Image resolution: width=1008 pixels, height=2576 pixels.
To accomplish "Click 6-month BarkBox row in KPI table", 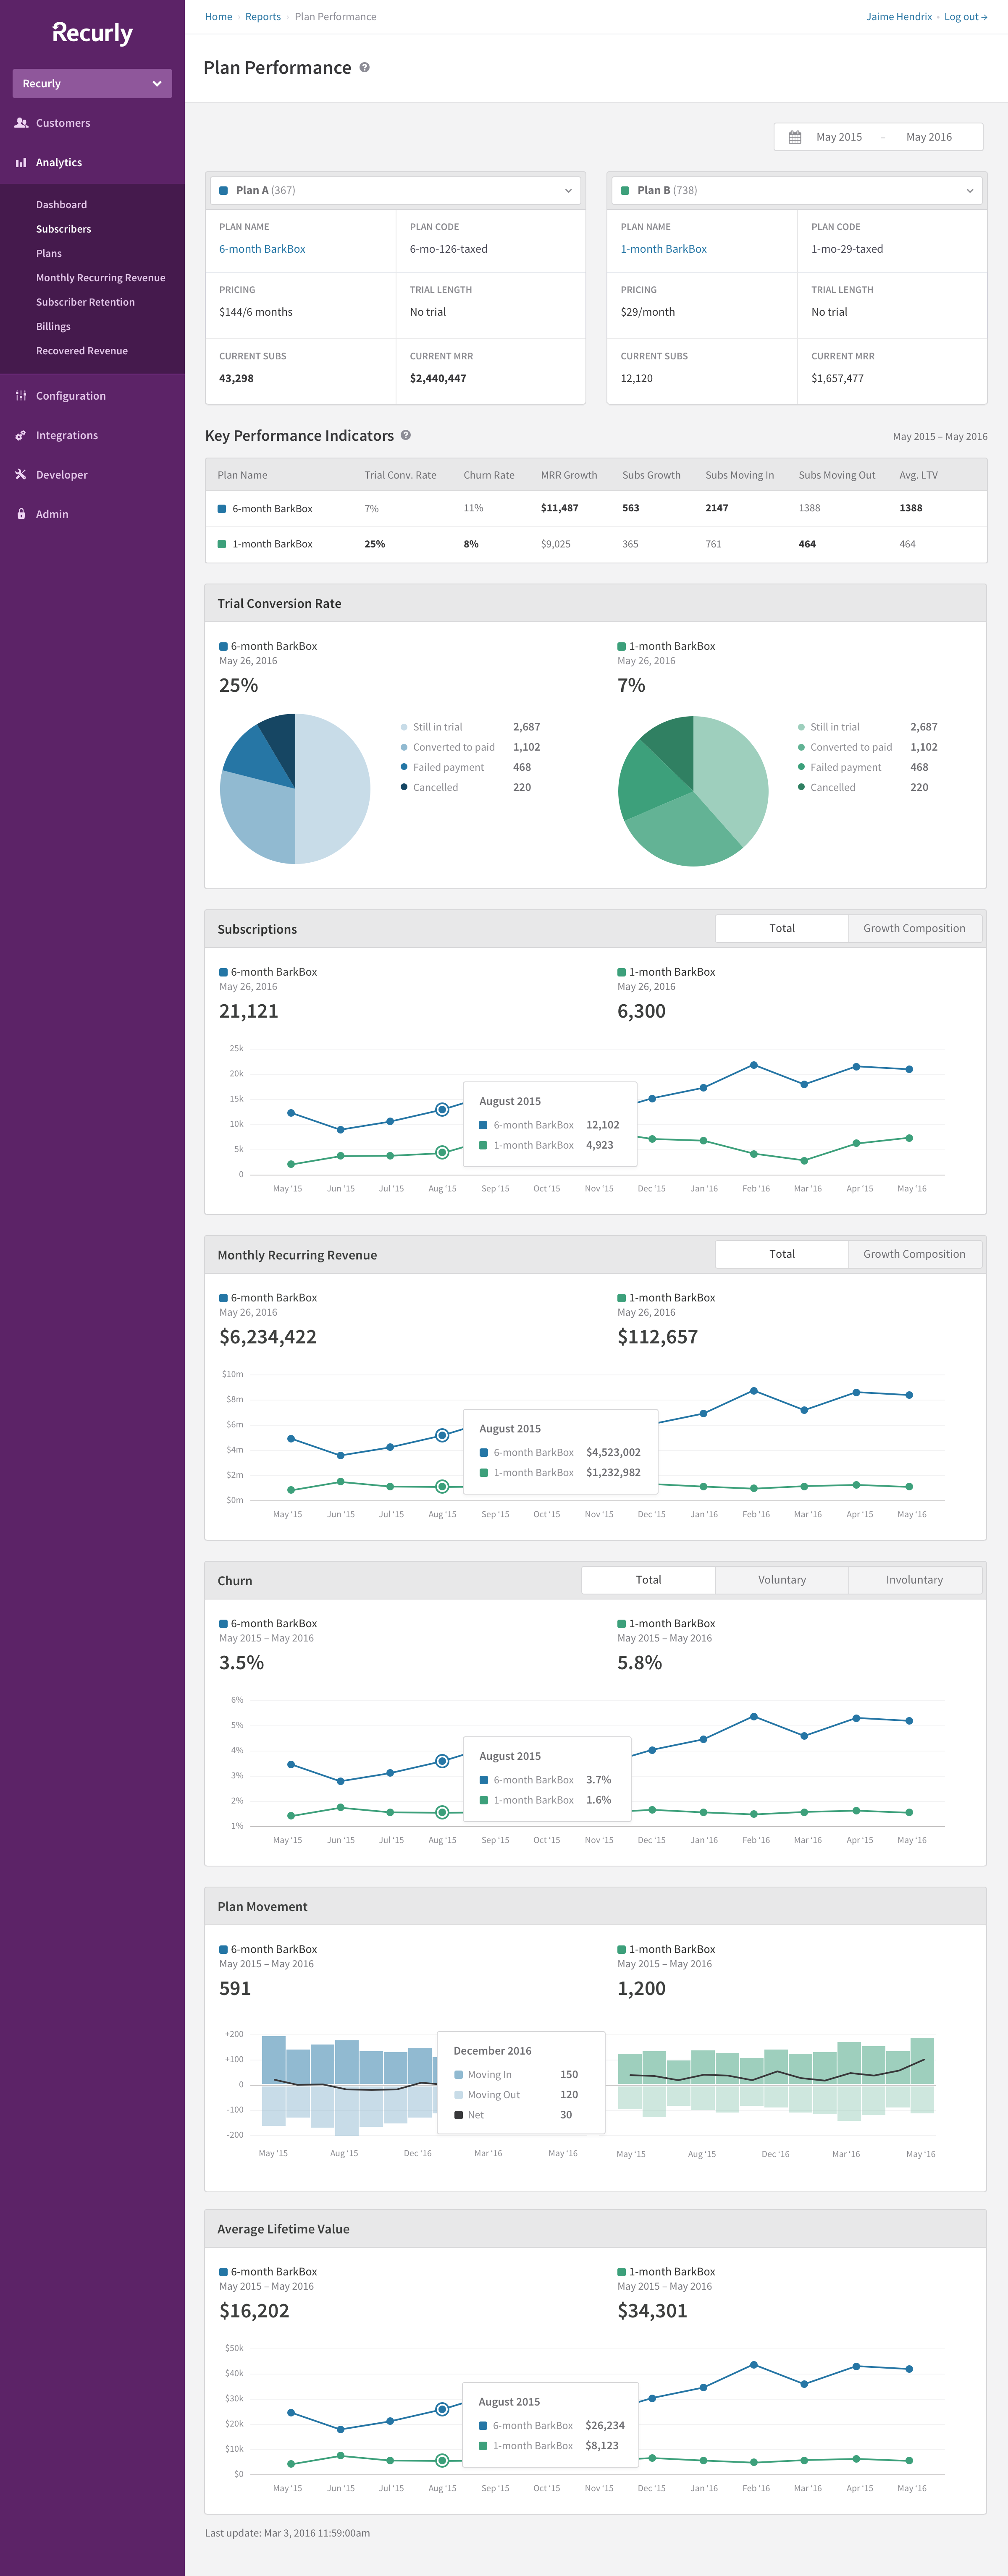I will (x=596, y=508).
